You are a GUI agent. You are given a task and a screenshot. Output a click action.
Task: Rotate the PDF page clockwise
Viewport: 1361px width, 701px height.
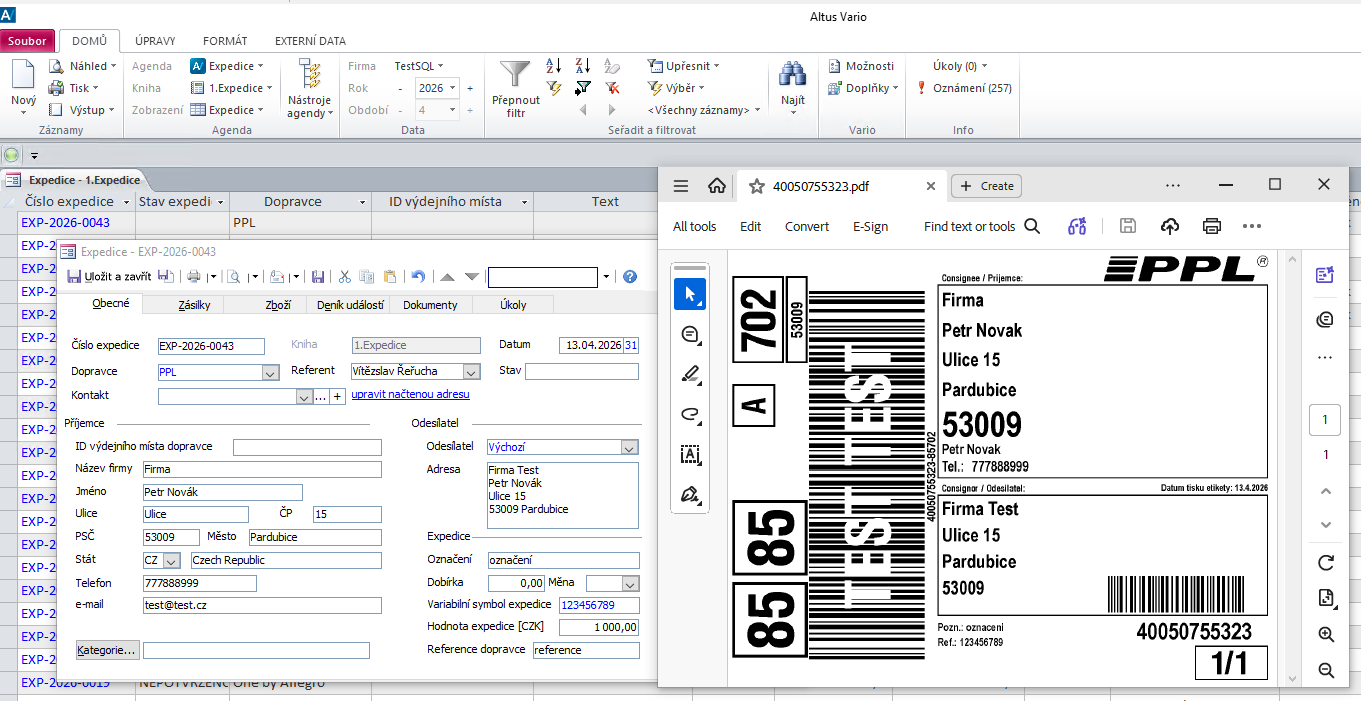coord(1326,563)
